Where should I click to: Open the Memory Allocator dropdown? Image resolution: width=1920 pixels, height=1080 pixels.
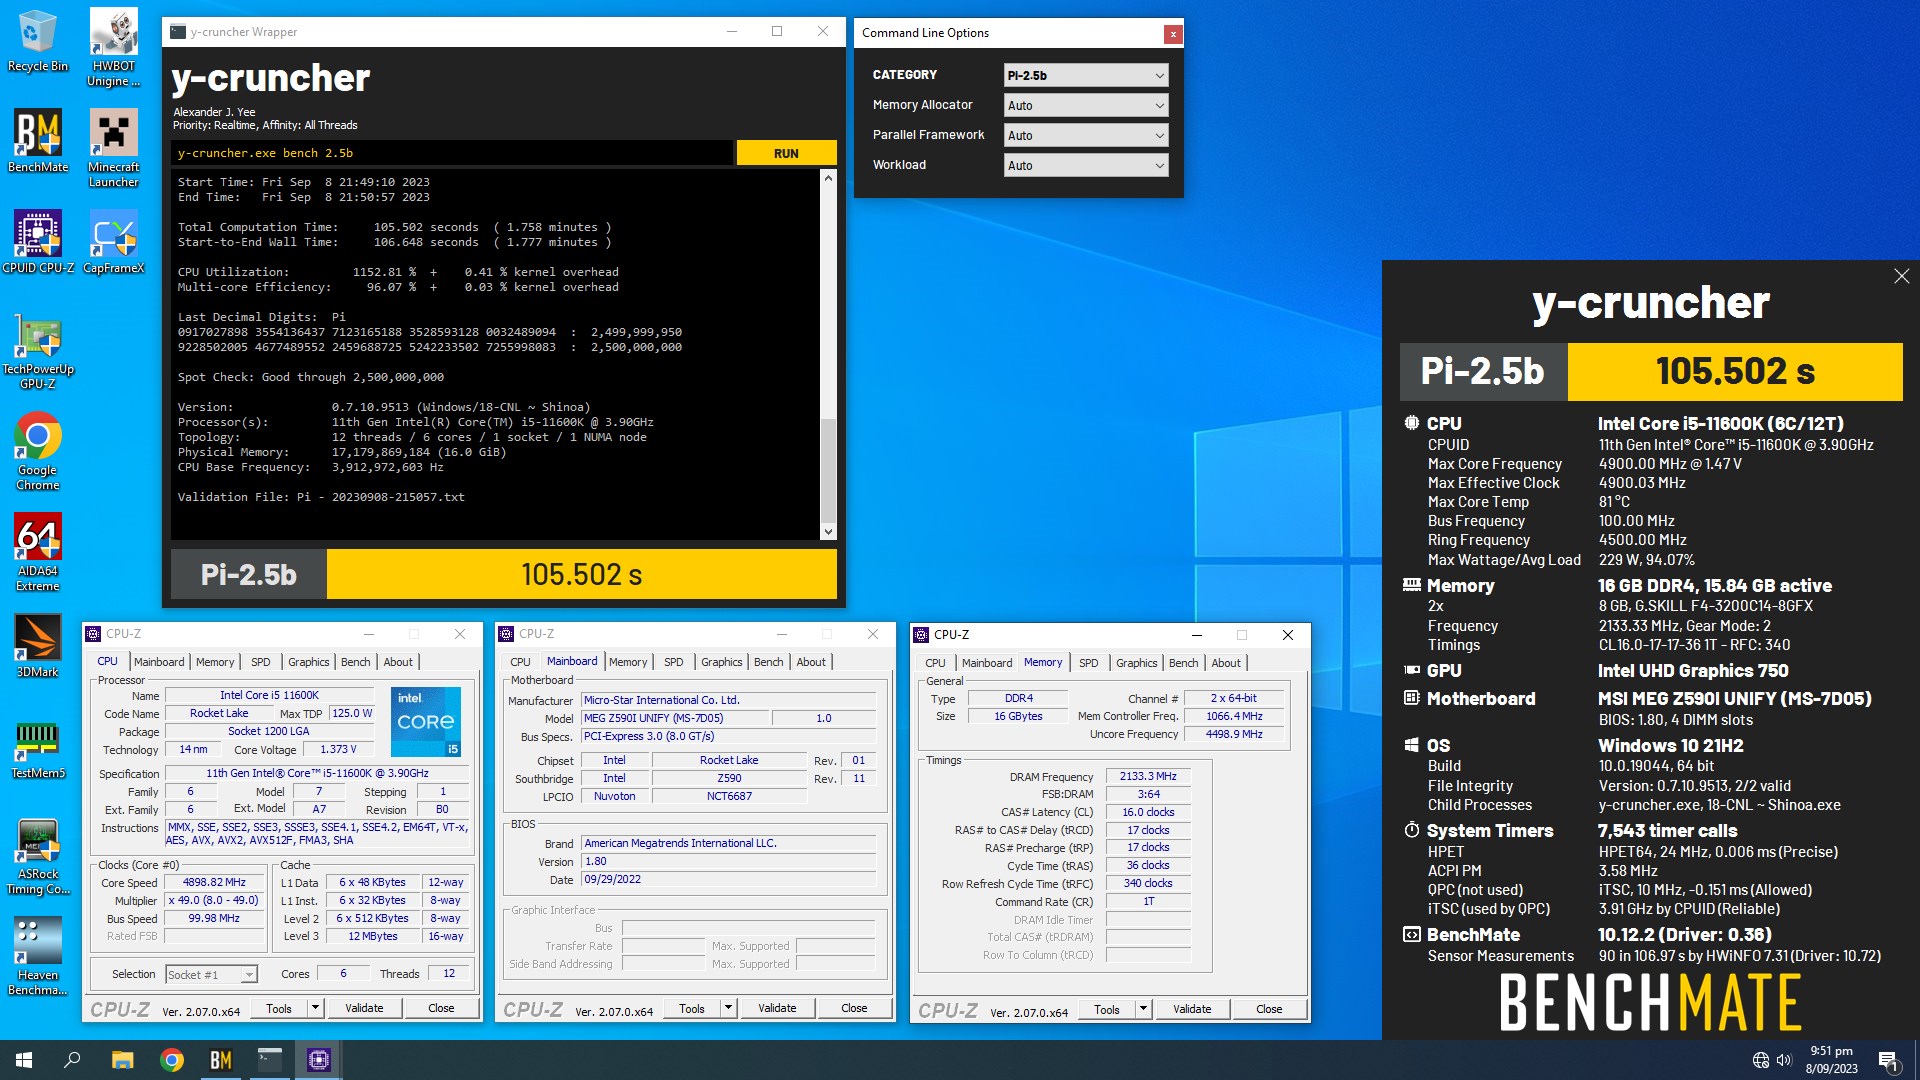1086,105
